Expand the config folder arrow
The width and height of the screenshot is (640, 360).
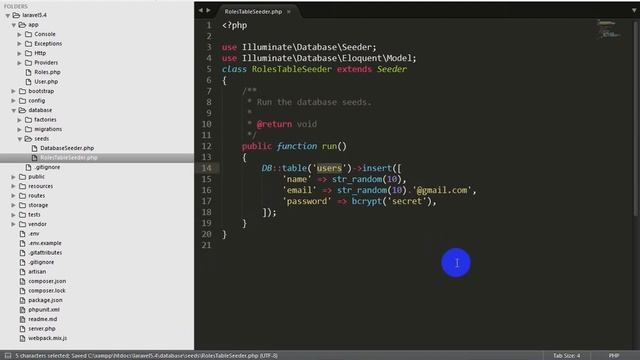click(13, 101)
